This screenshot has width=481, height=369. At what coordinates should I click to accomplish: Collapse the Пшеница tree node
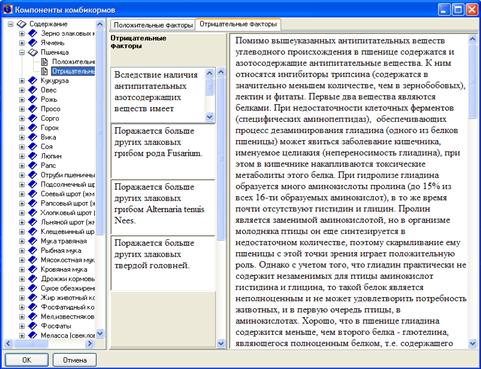22,52
